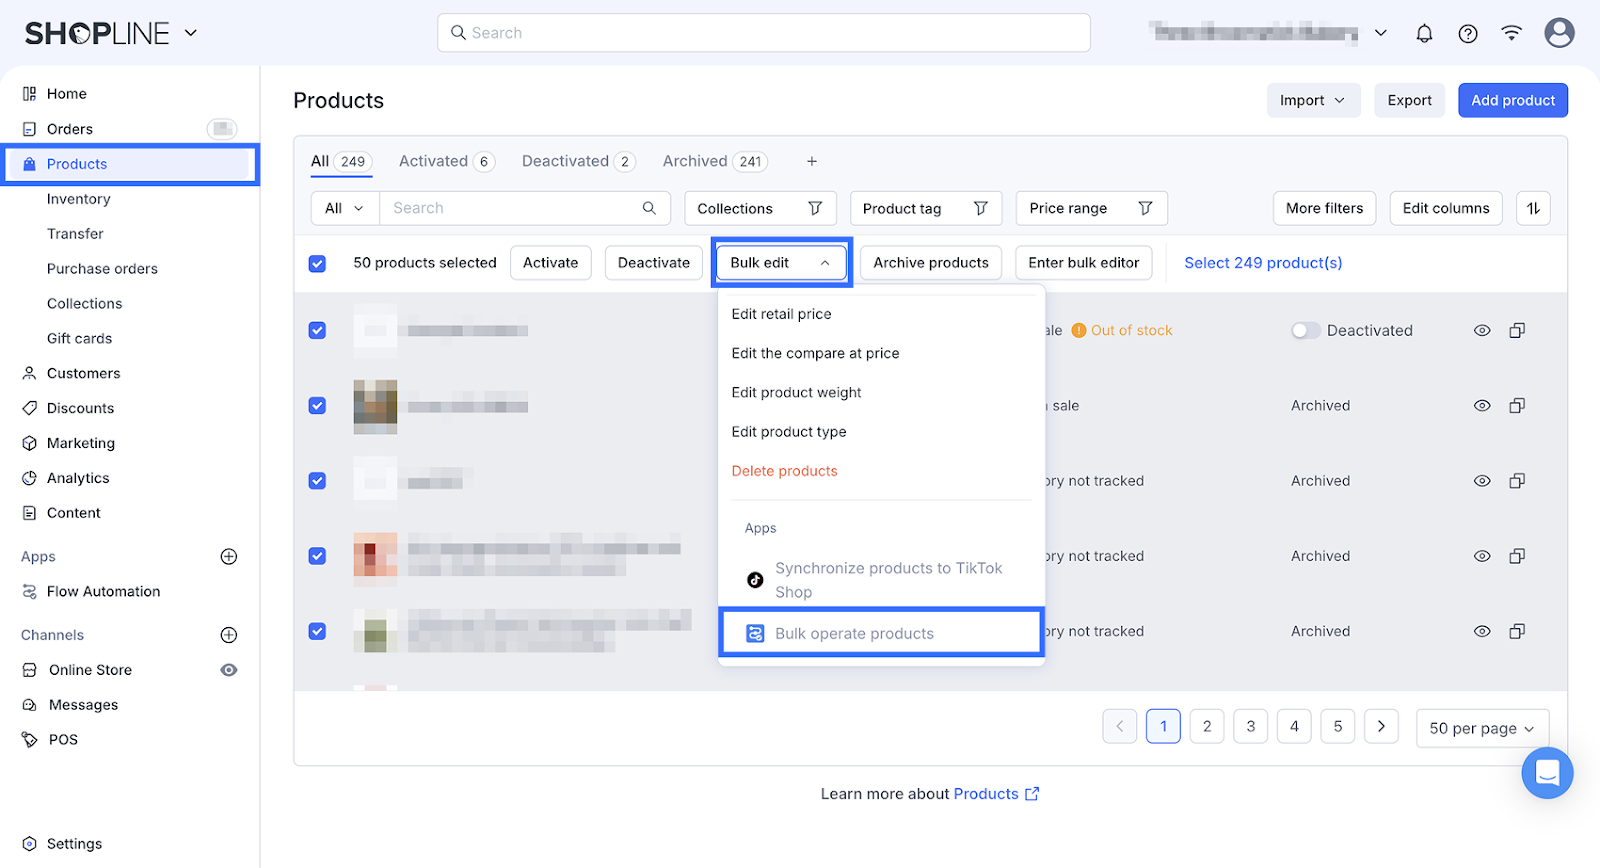Viewport: 1600px width, 868px height.
Task: Collapse the Bulk edit dropdown
Action: 781,263
